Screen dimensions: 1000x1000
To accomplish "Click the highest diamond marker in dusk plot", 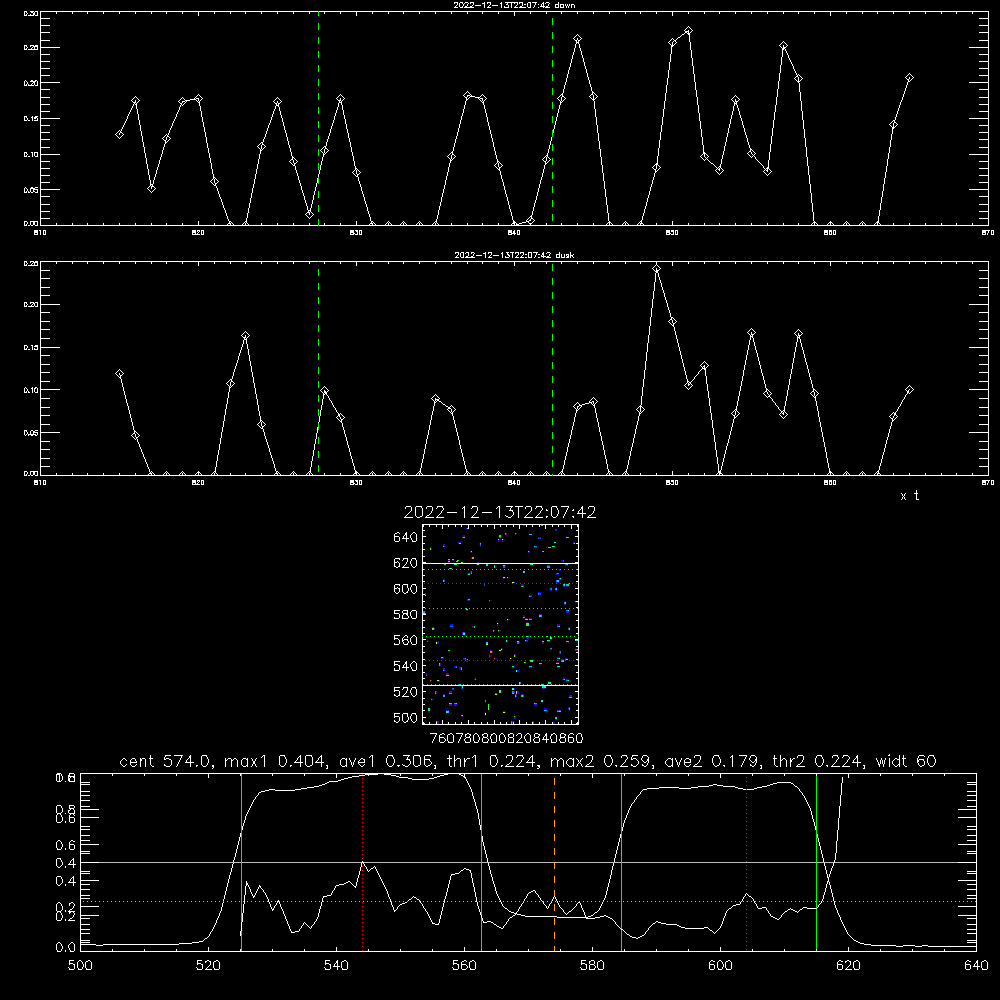I will tap(657, 268).
